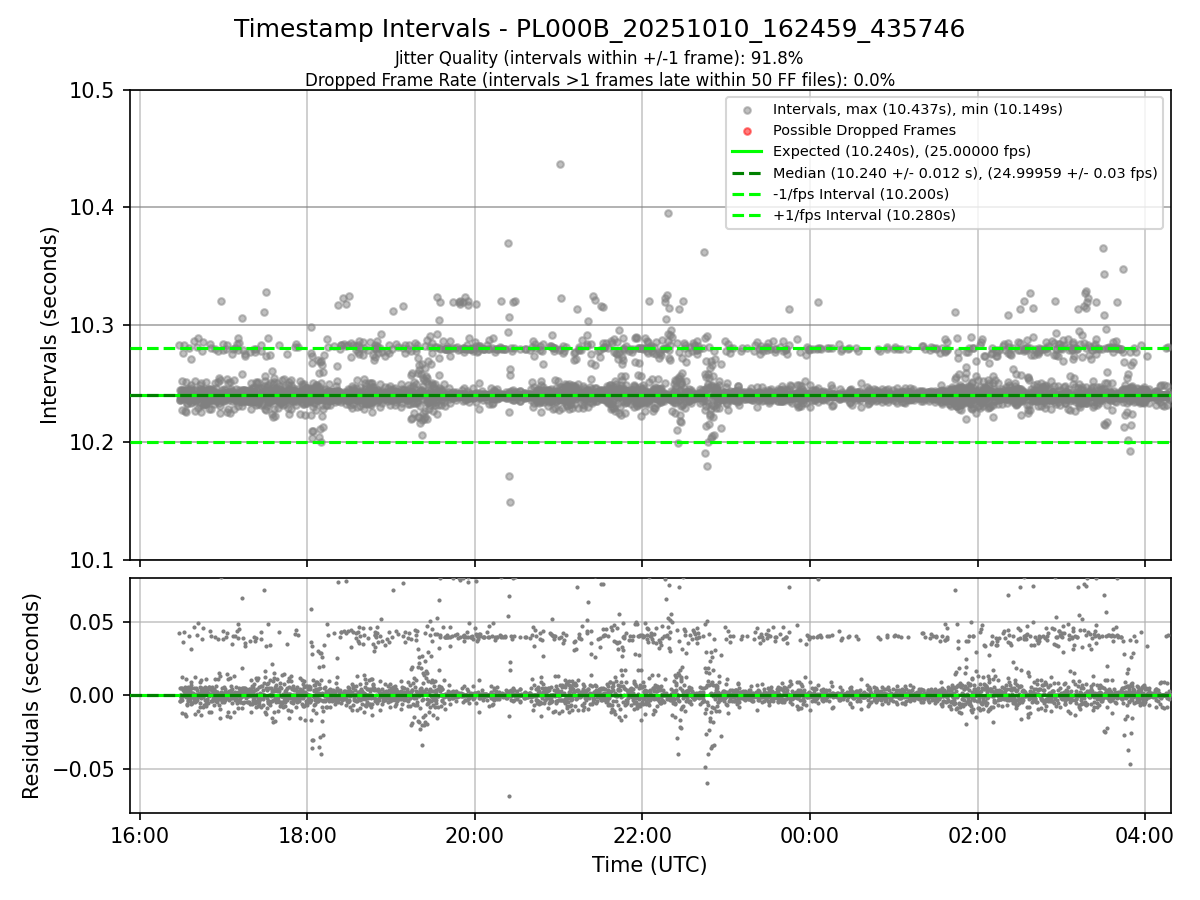1200x900 pixels.
Task: Click the maximum interval outlier point near 10.437s
Action: 560,164
